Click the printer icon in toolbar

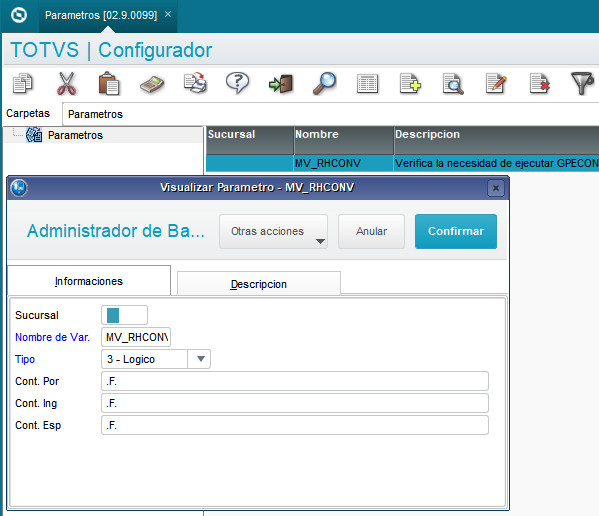click(x=195, y=83)
